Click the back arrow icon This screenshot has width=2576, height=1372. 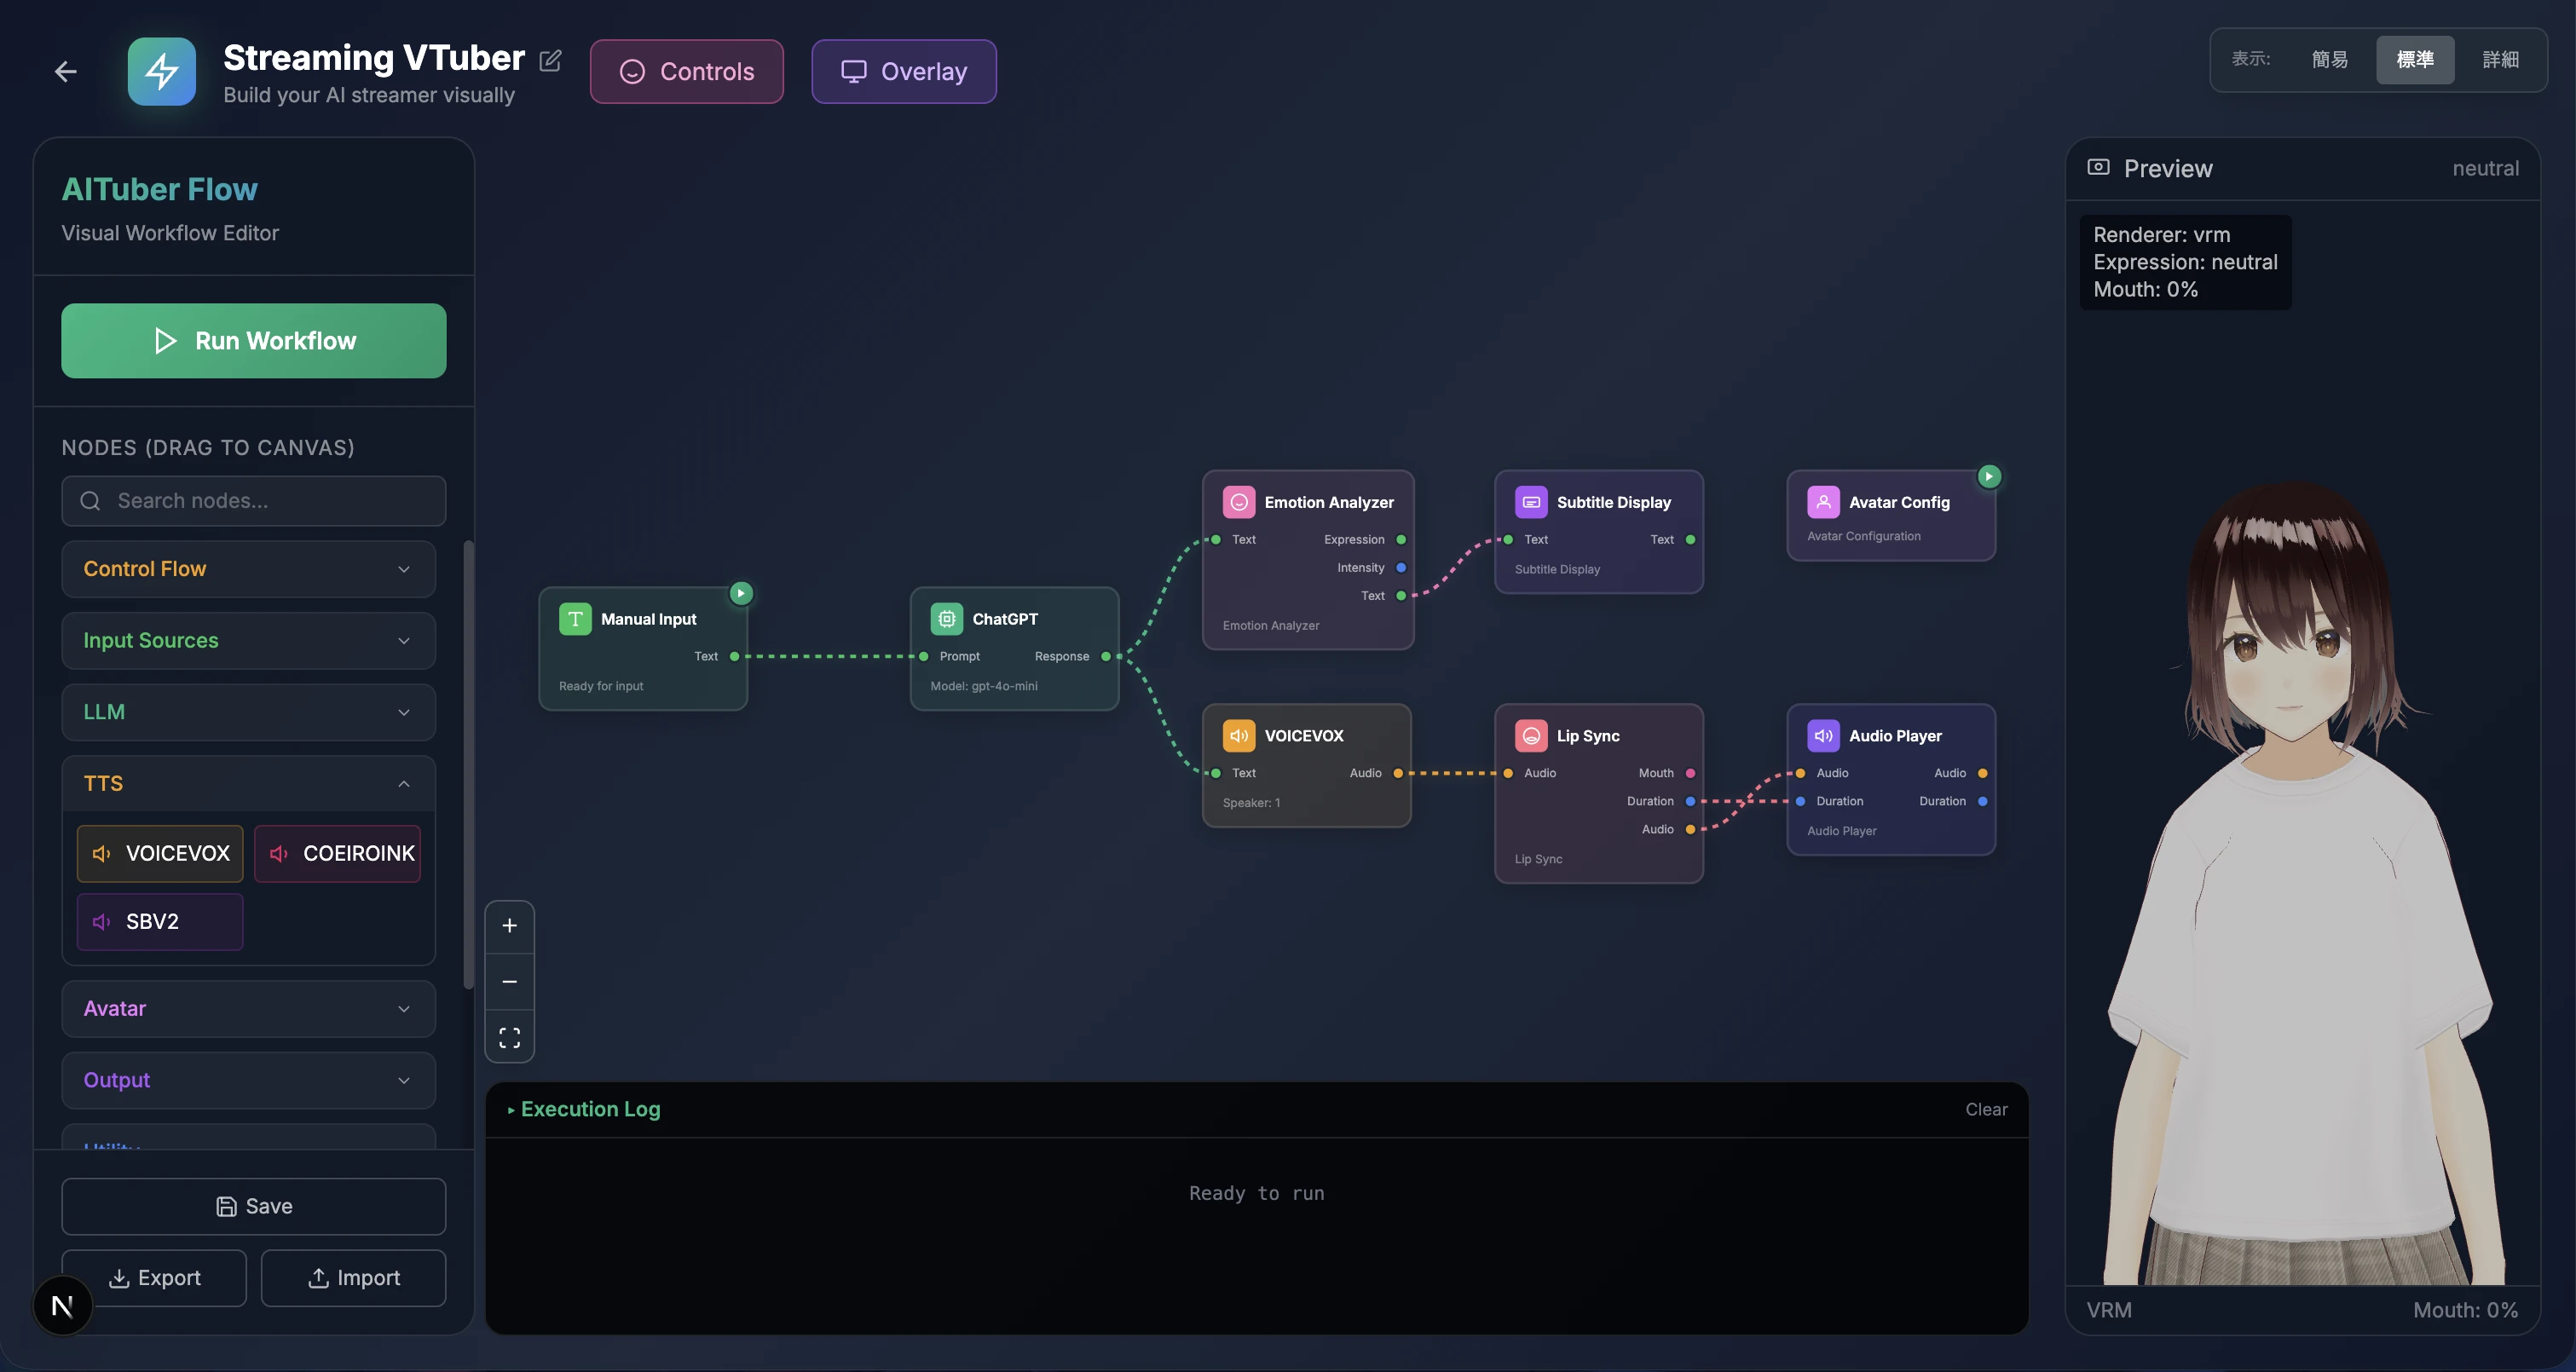(66, 71)
